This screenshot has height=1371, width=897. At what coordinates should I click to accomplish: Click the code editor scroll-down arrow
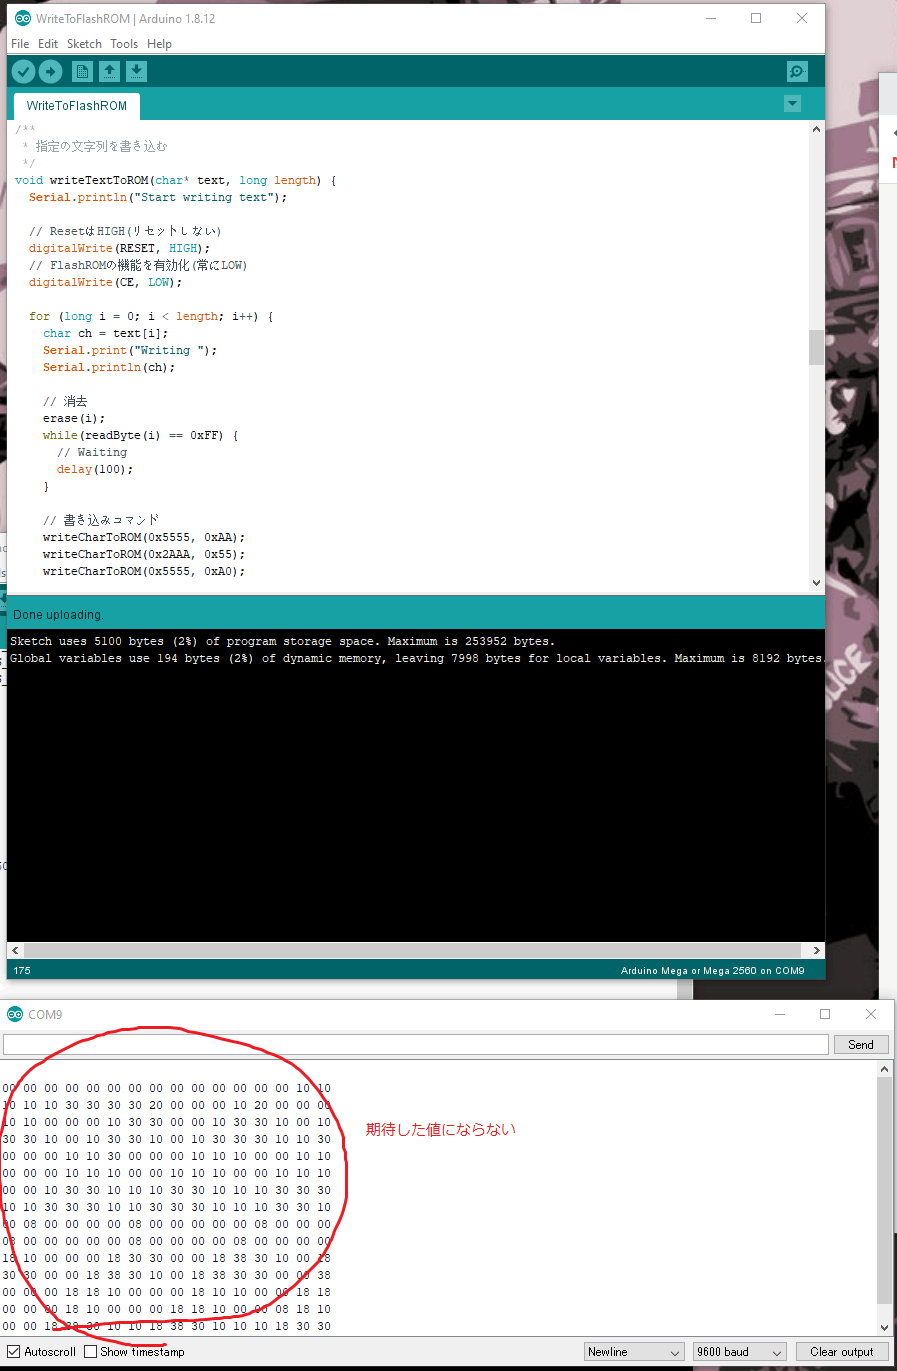pos(816,583)
